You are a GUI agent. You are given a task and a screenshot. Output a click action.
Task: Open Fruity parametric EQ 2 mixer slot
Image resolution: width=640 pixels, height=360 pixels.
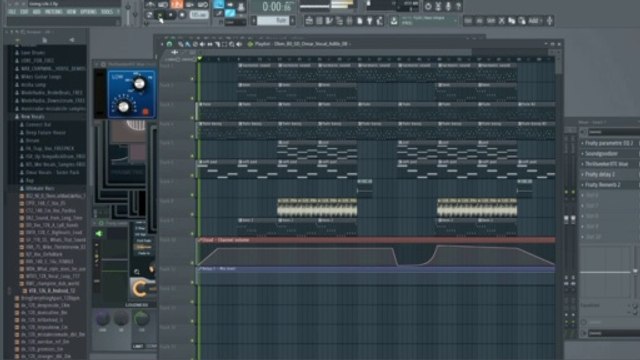609,143
